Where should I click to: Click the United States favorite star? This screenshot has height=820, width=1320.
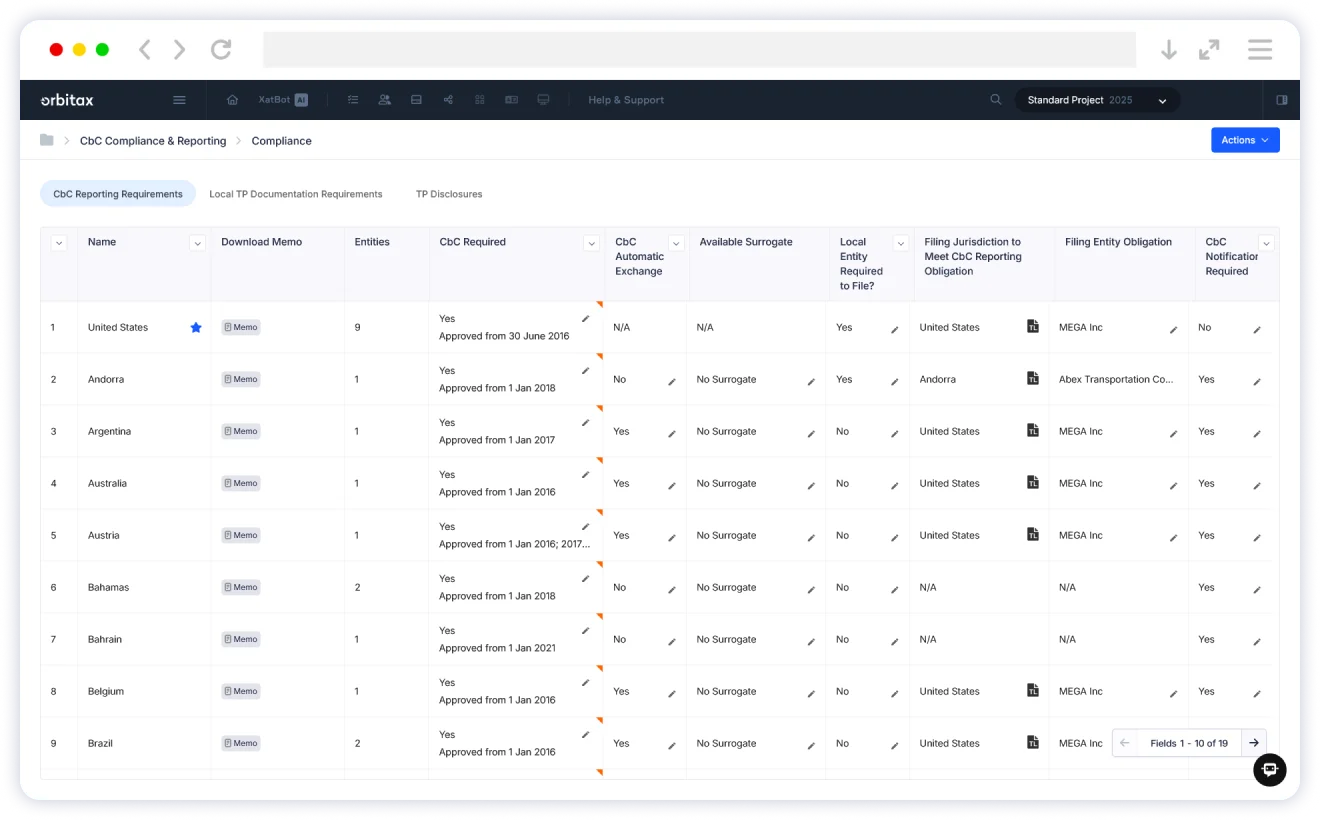196,328
